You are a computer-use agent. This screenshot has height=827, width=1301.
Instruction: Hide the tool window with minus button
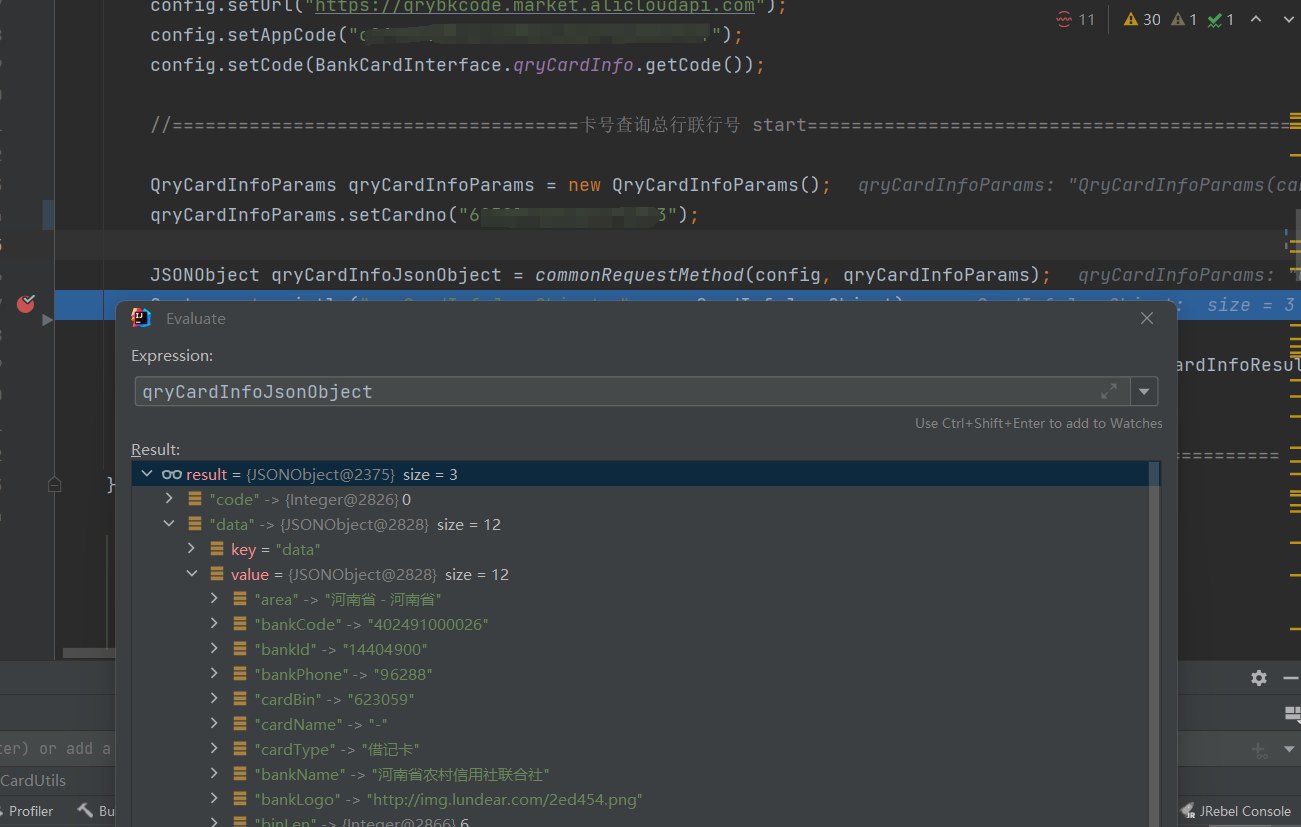pyautogui.click(x=1291, y=677)
